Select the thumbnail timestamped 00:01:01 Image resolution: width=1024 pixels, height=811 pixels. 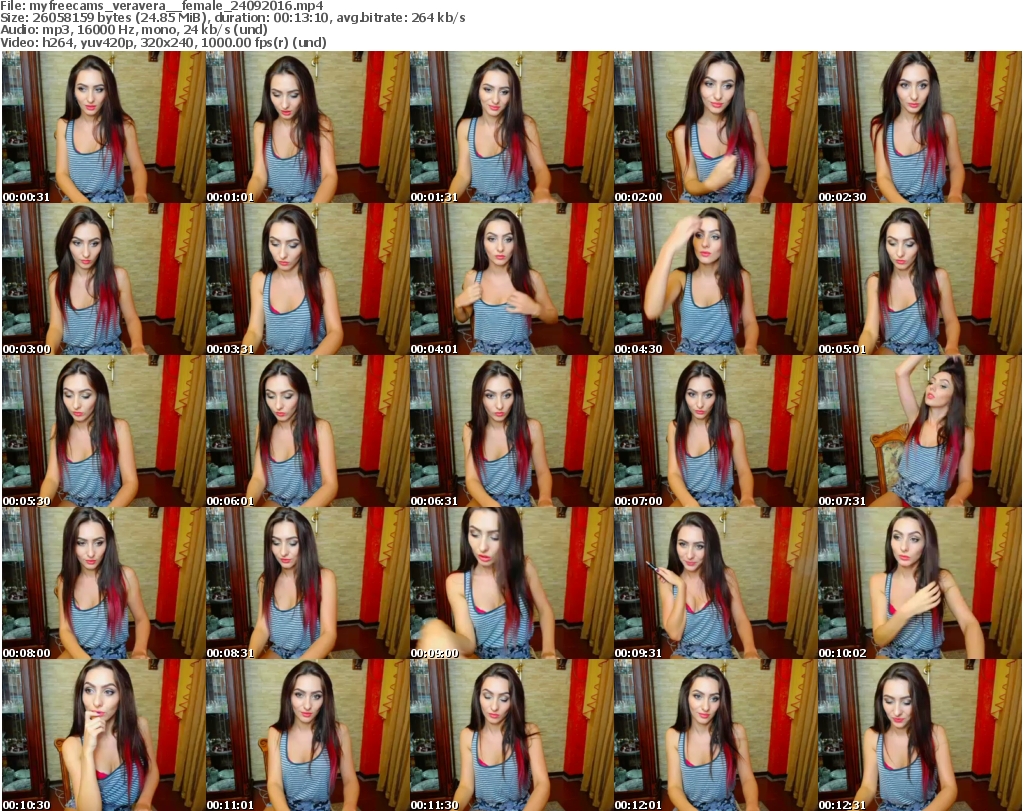click(x=308, y=127)
